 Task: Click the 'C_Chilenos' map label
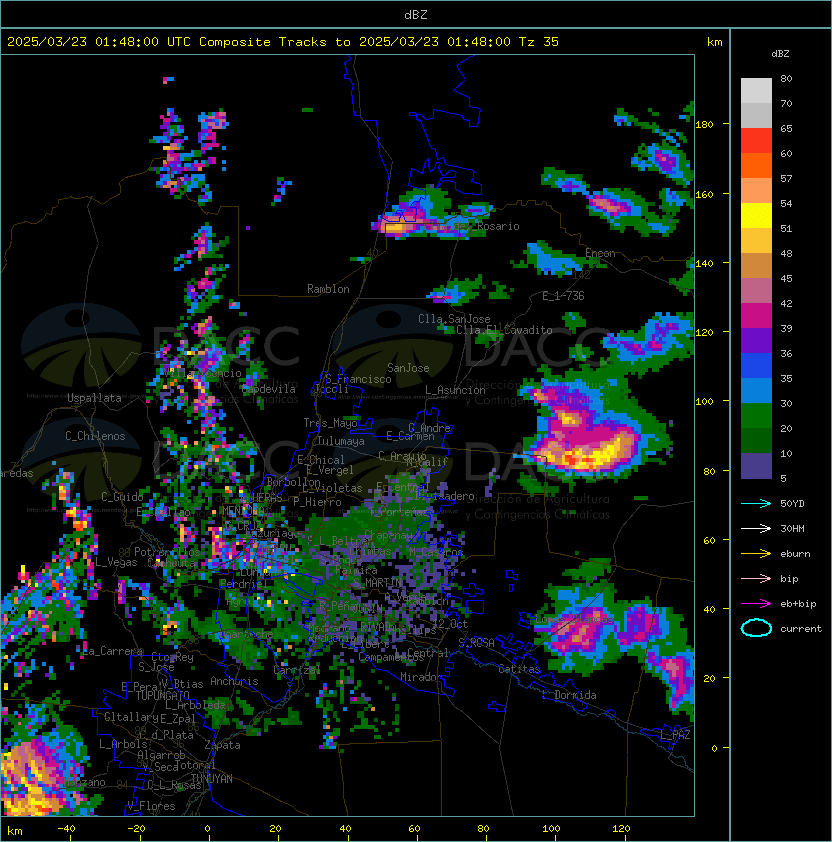[x=95, y=436]
